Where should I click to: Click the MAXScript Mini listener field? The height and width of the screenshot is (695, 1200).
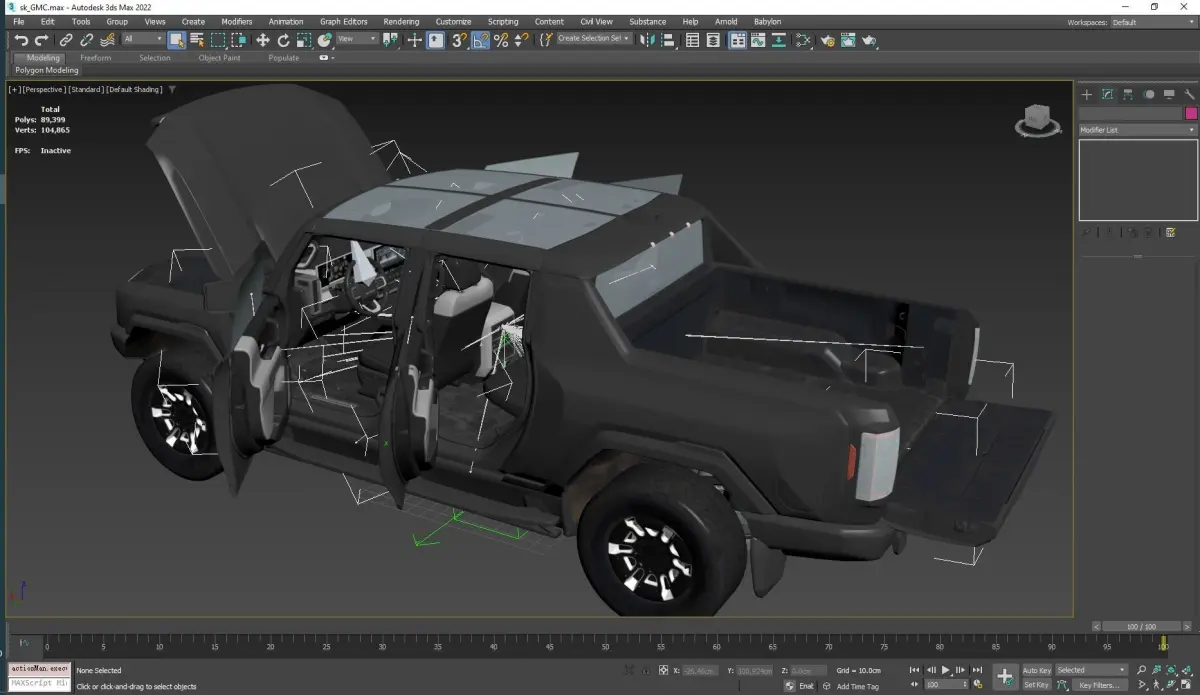38,684
